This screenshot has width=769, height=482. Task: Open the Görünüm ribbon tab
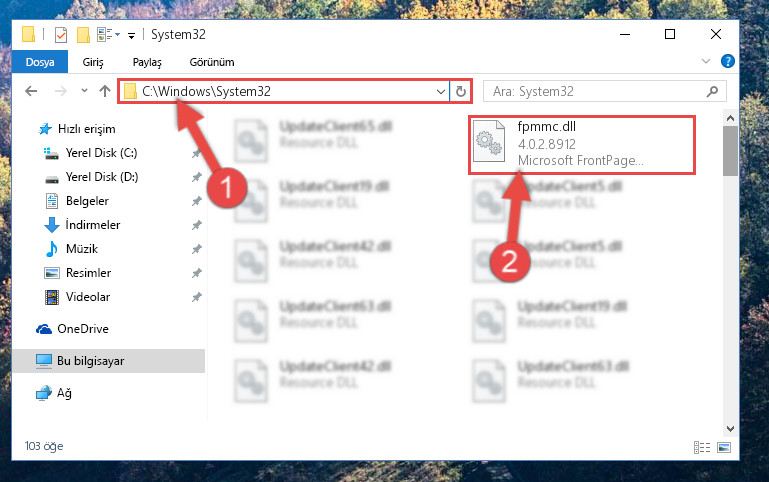(x=212, y=62)
